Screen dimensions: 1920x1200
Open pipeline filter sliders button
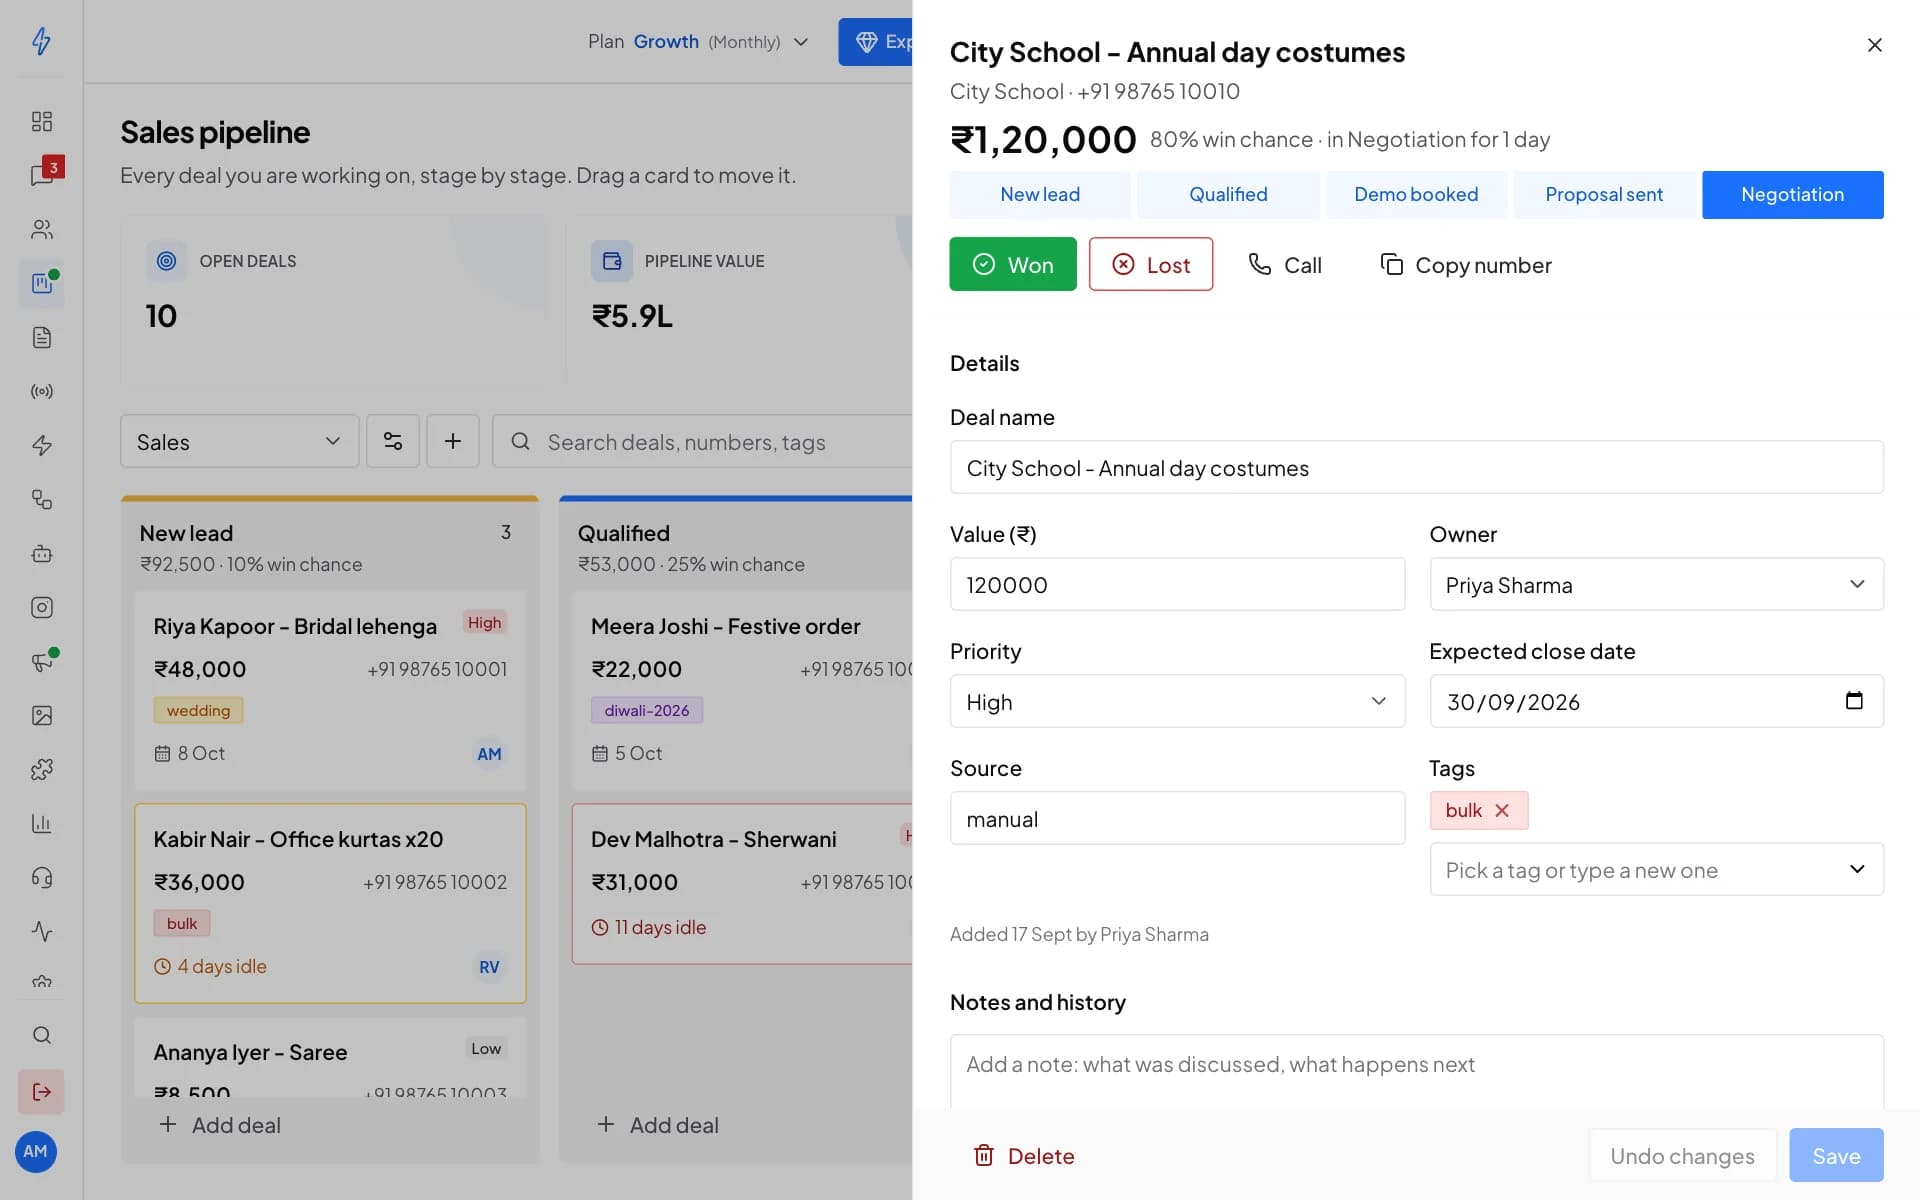point(393,441)
